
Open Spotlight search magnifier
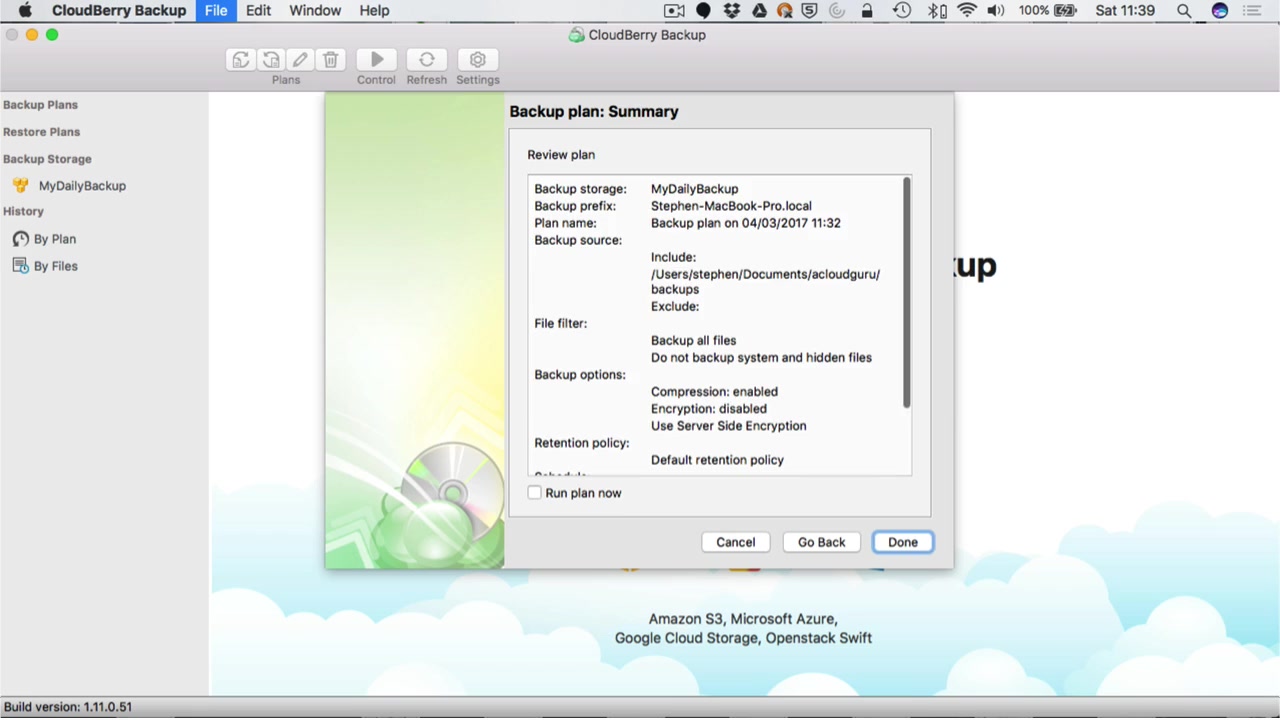tap(1184, 11)
